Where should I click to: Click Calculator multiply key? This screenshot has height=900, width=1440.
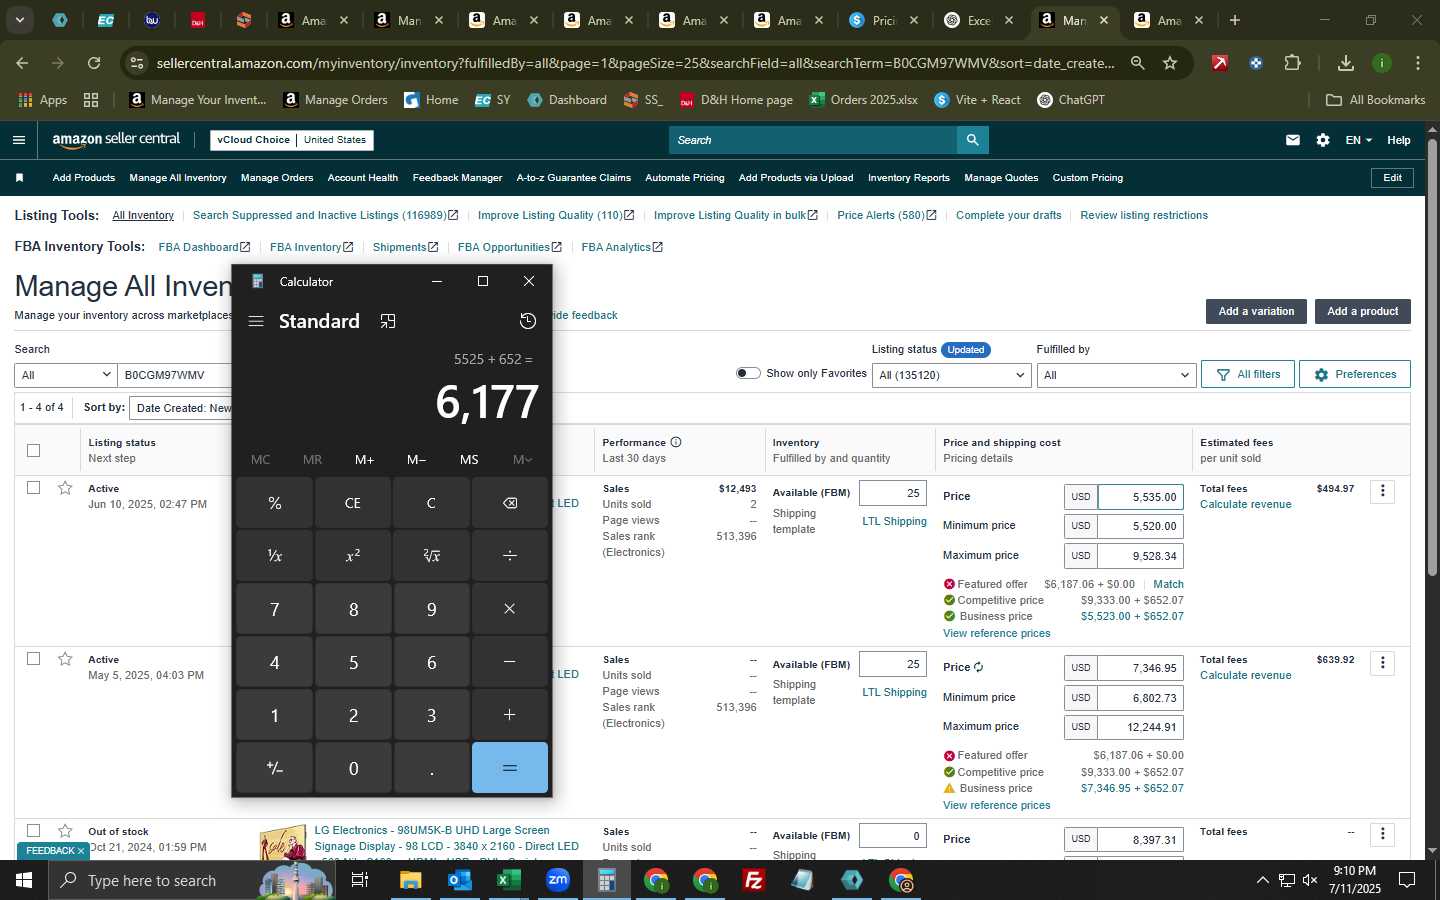(x=510, y=609)
